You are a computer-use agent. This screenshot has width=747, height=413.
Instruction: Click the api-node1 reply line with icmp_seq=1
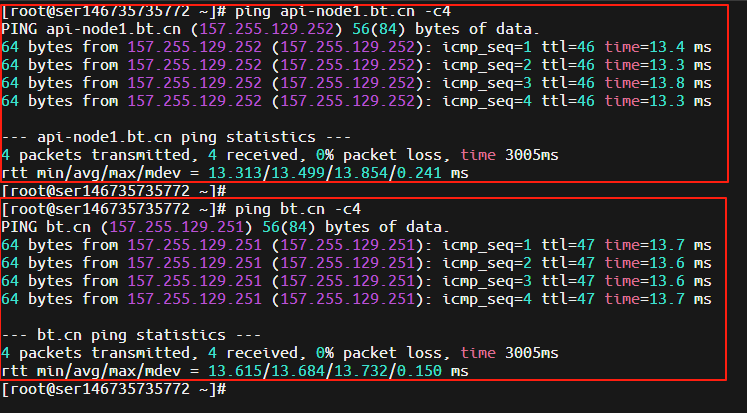(356, 47)
